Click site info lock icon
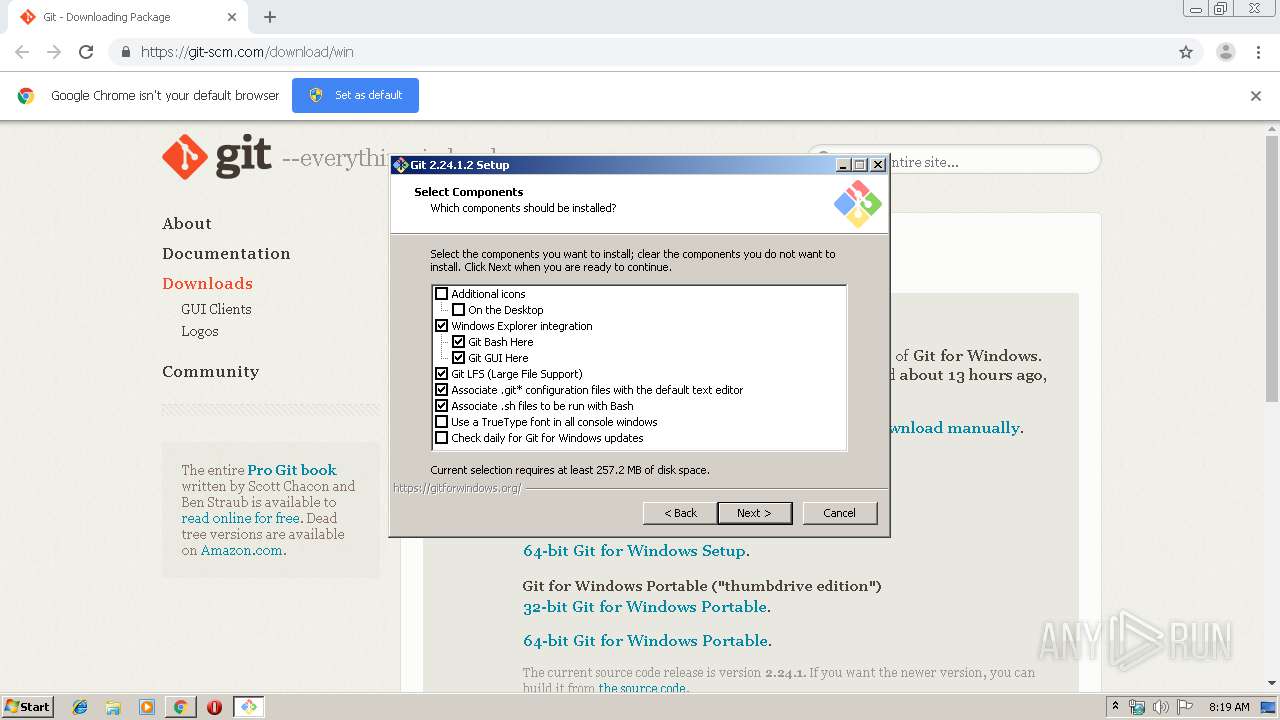The image size is (1280, 720). [125, 52]
